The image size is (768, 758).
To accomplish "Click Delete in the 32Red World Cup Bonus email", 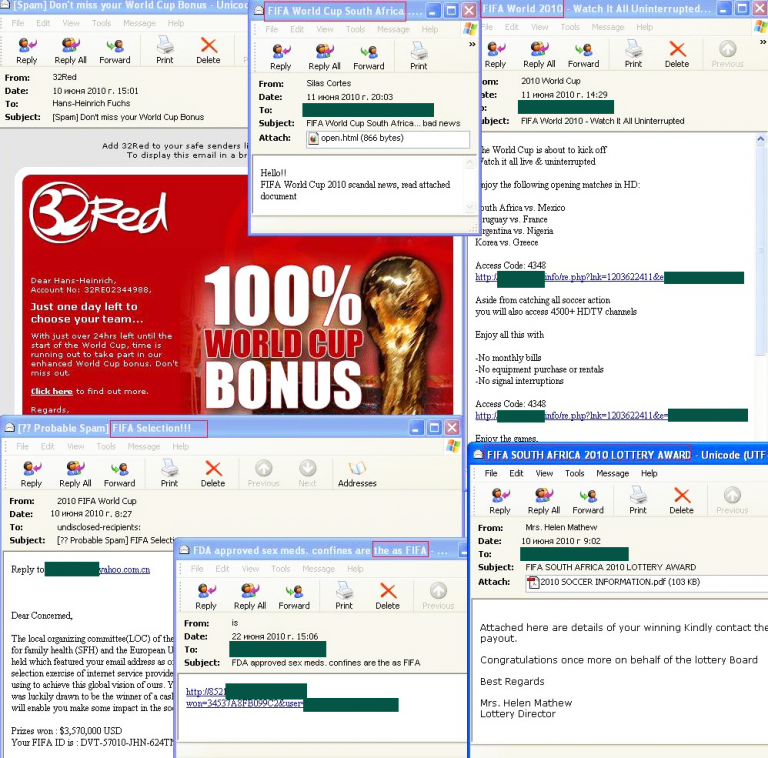I will pos(208,50).
